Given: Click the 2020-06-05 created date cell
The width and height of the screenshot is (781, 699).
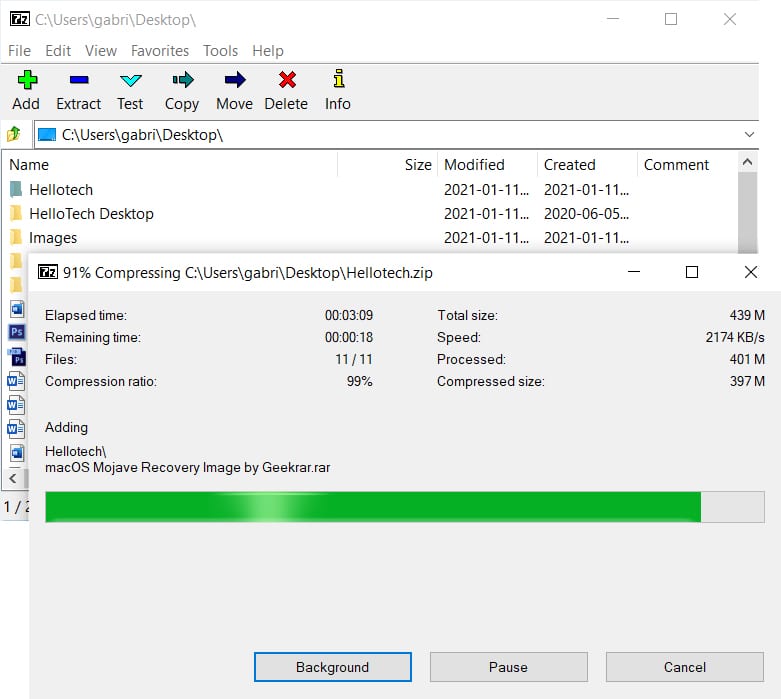Looking at the screenshot, I should 586,213.
